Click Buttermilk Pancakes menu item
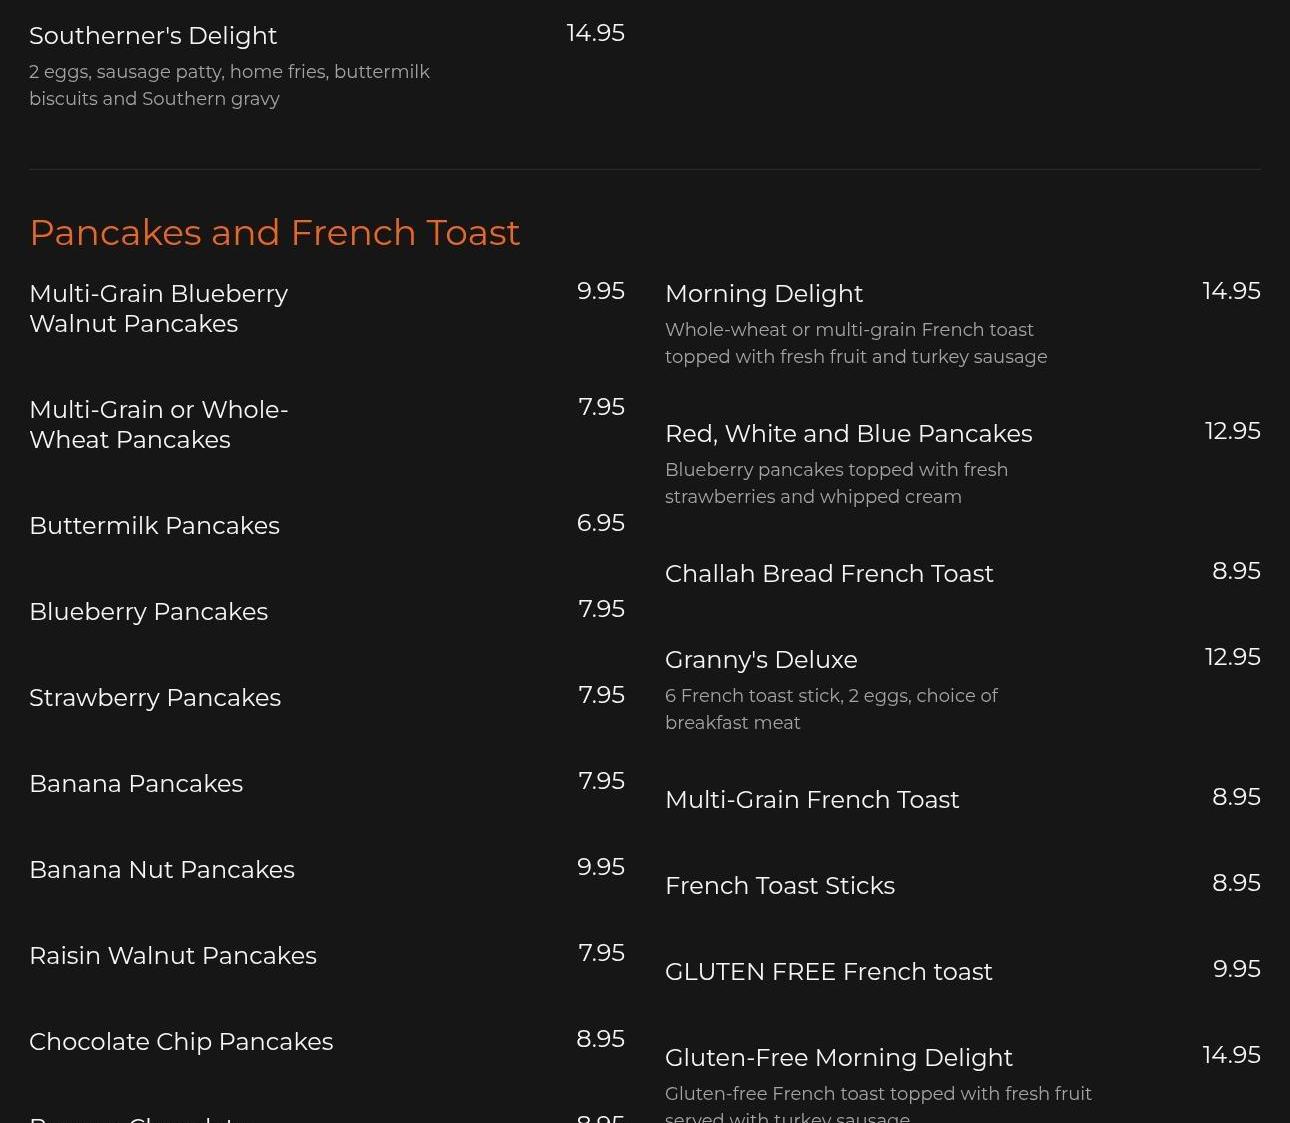The width and height of the screenshot is (1290, 1123). pos(154,525)
